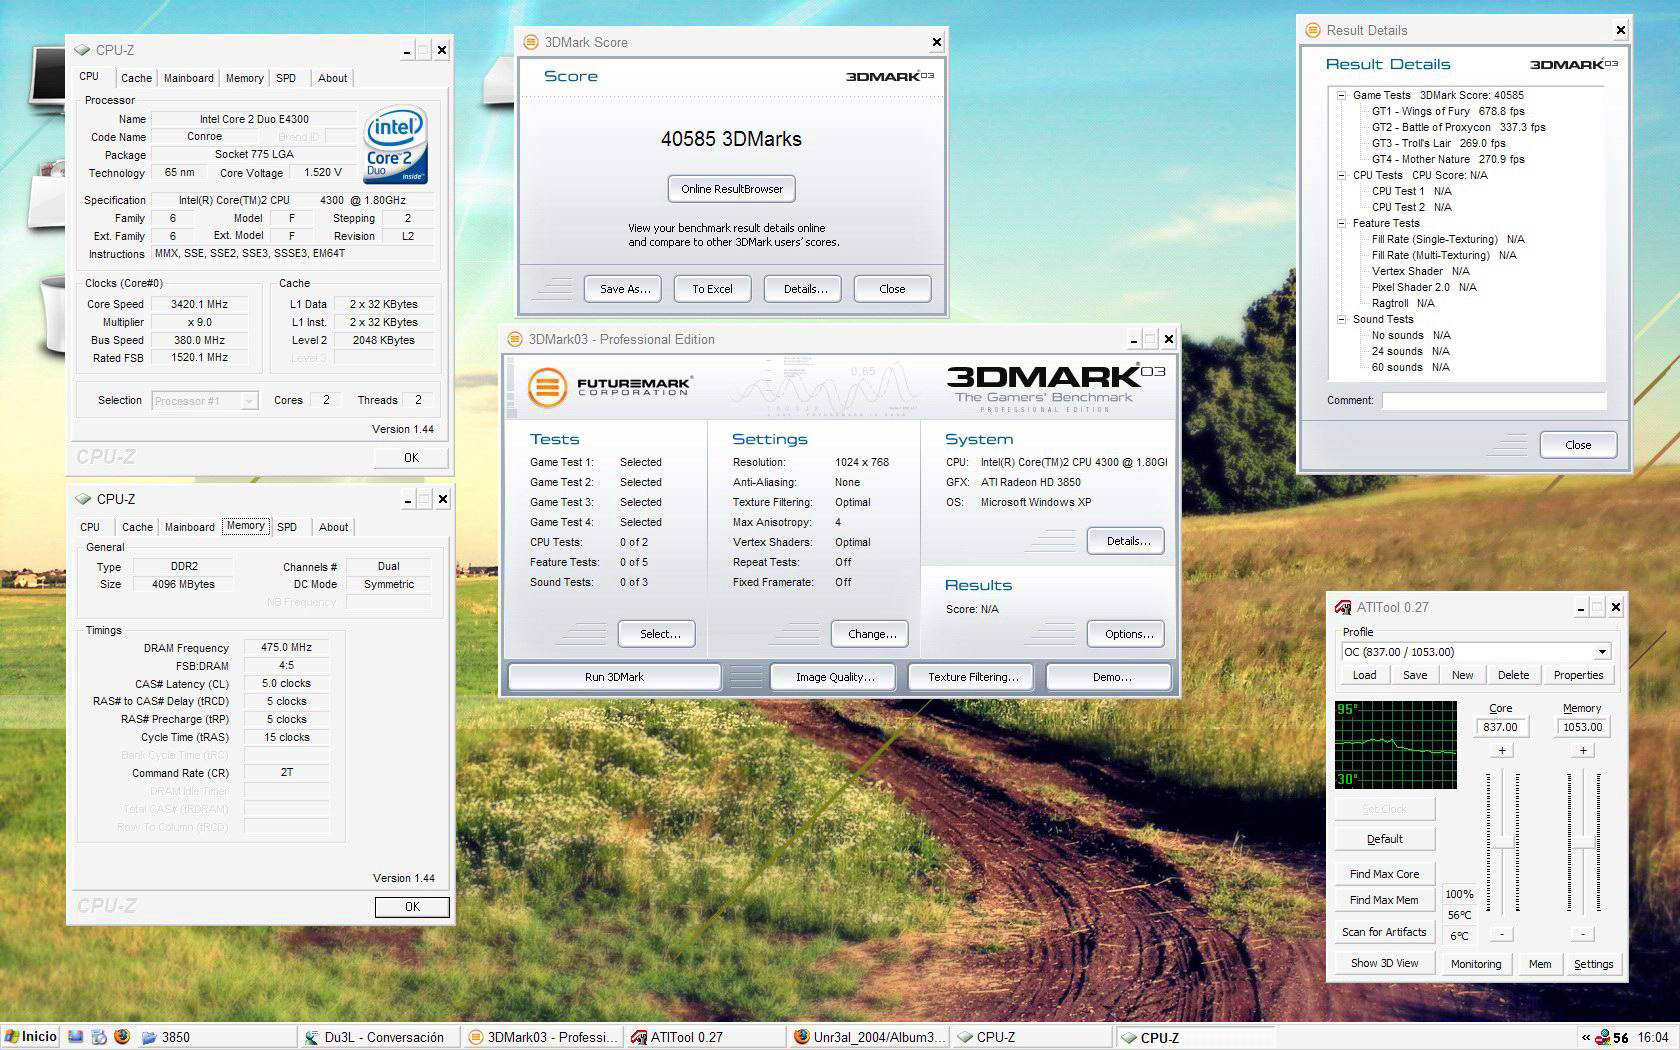The image size is (1680, 1050).
Task: Select 'GT3 - Troll's Lair' result row
Action: pos(1438,143)
